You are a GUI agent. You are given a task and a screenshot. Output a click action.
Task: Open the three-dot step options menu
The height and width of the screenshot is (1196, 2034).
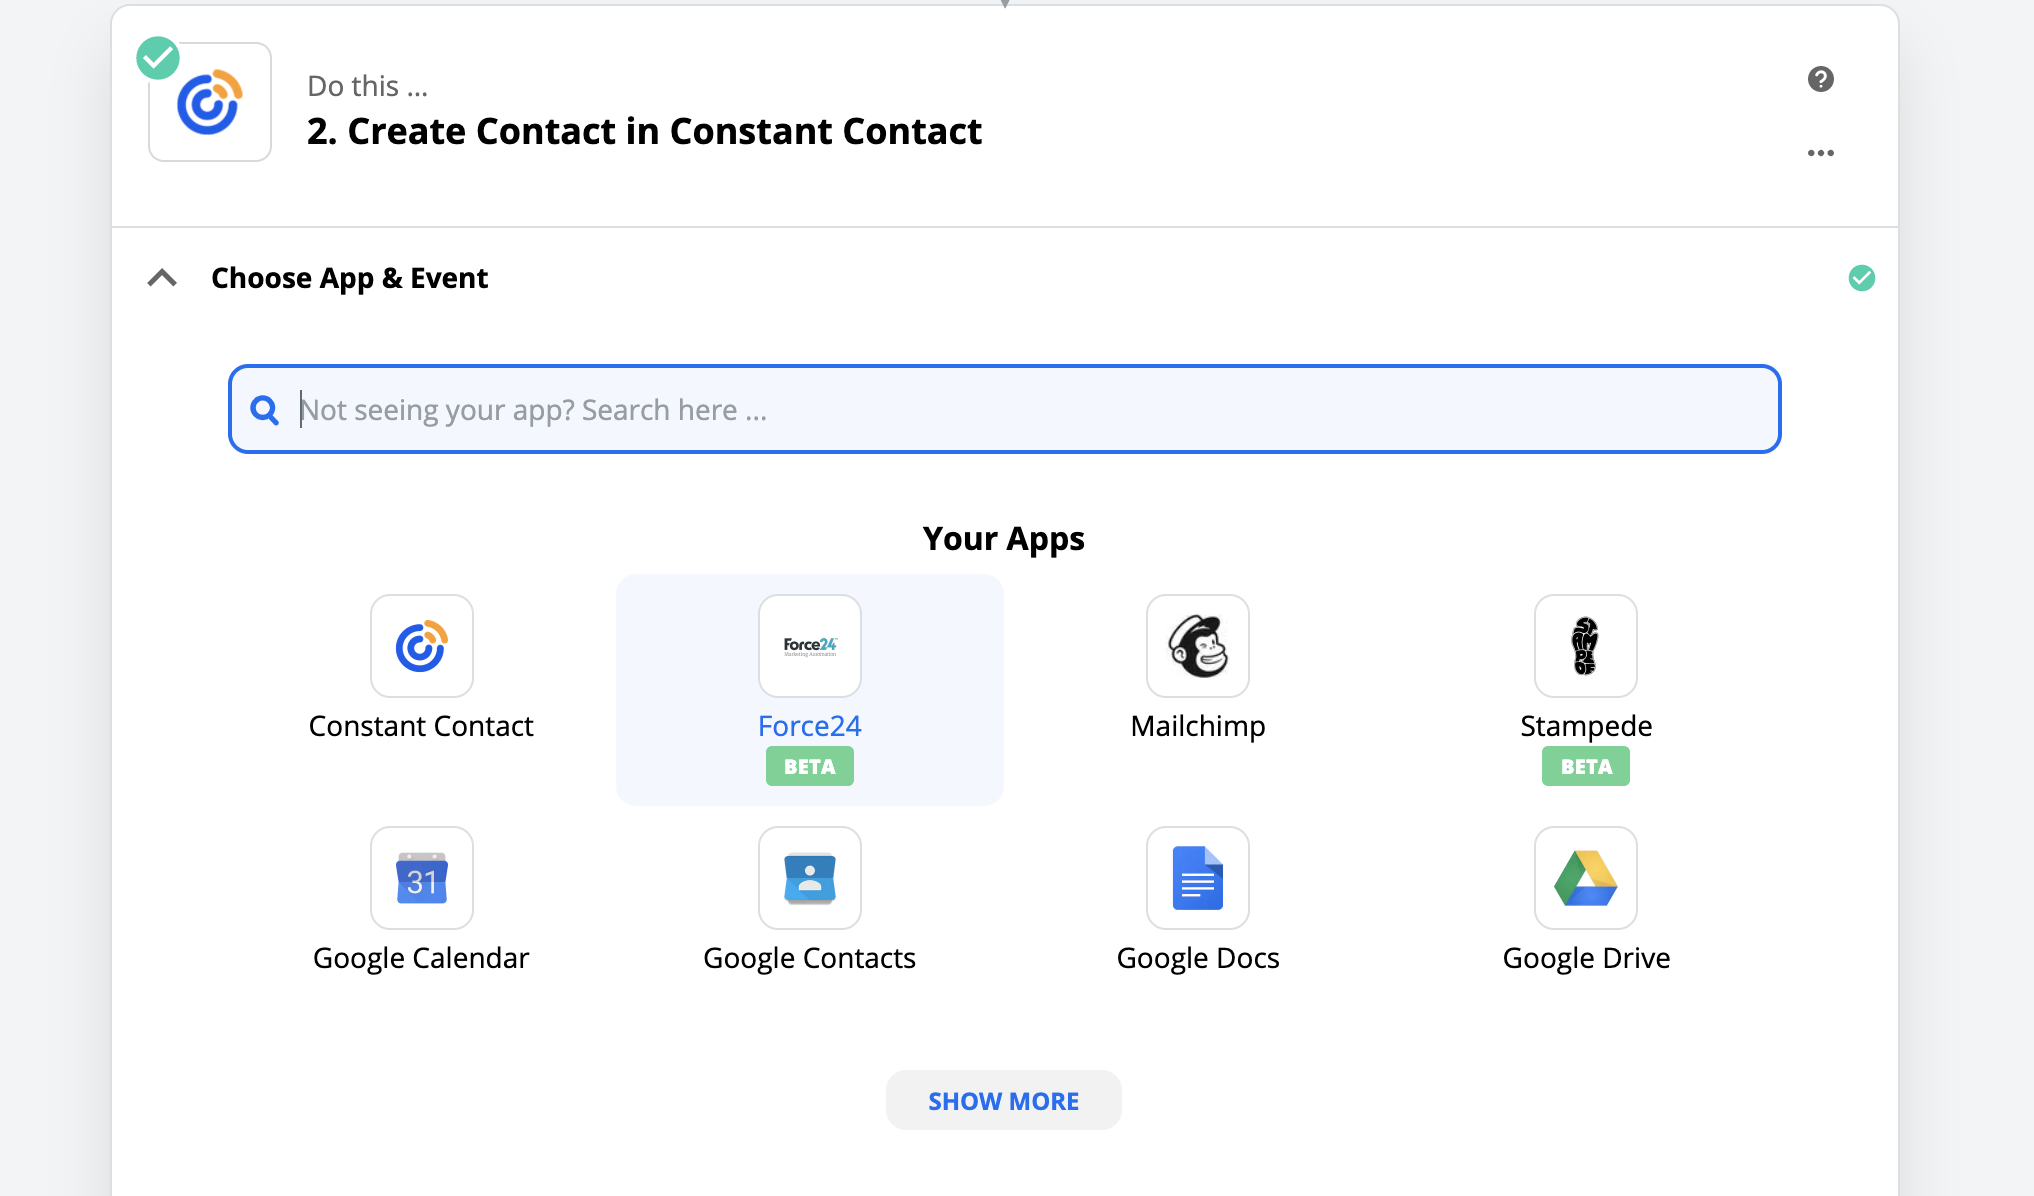1820,153
